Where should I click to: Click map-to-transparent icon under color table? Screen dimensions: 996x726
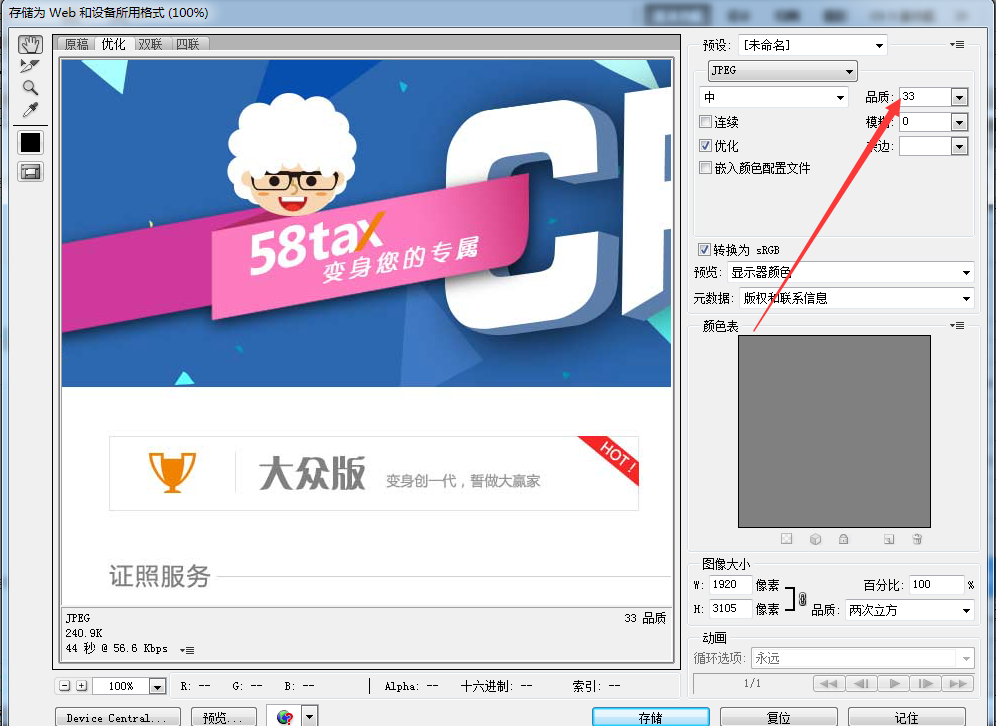(x=786, y=539)
